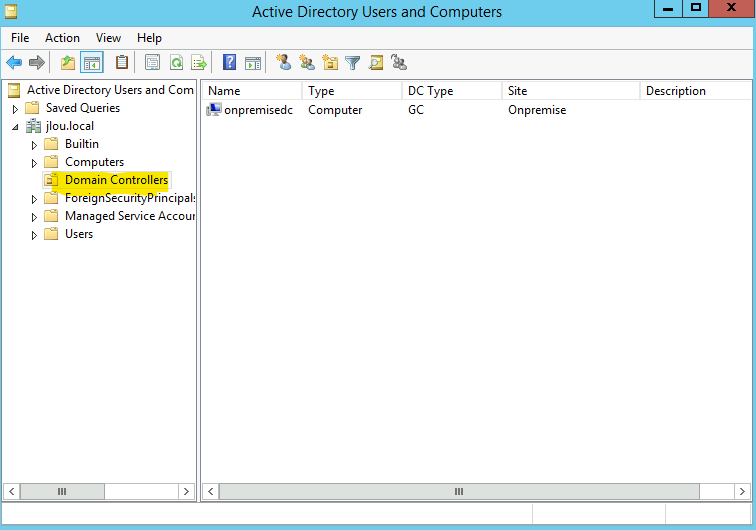Click the jlou.local domain icon
The height and width of the screenshot is (530, 756).
click(x=33, y=126)
